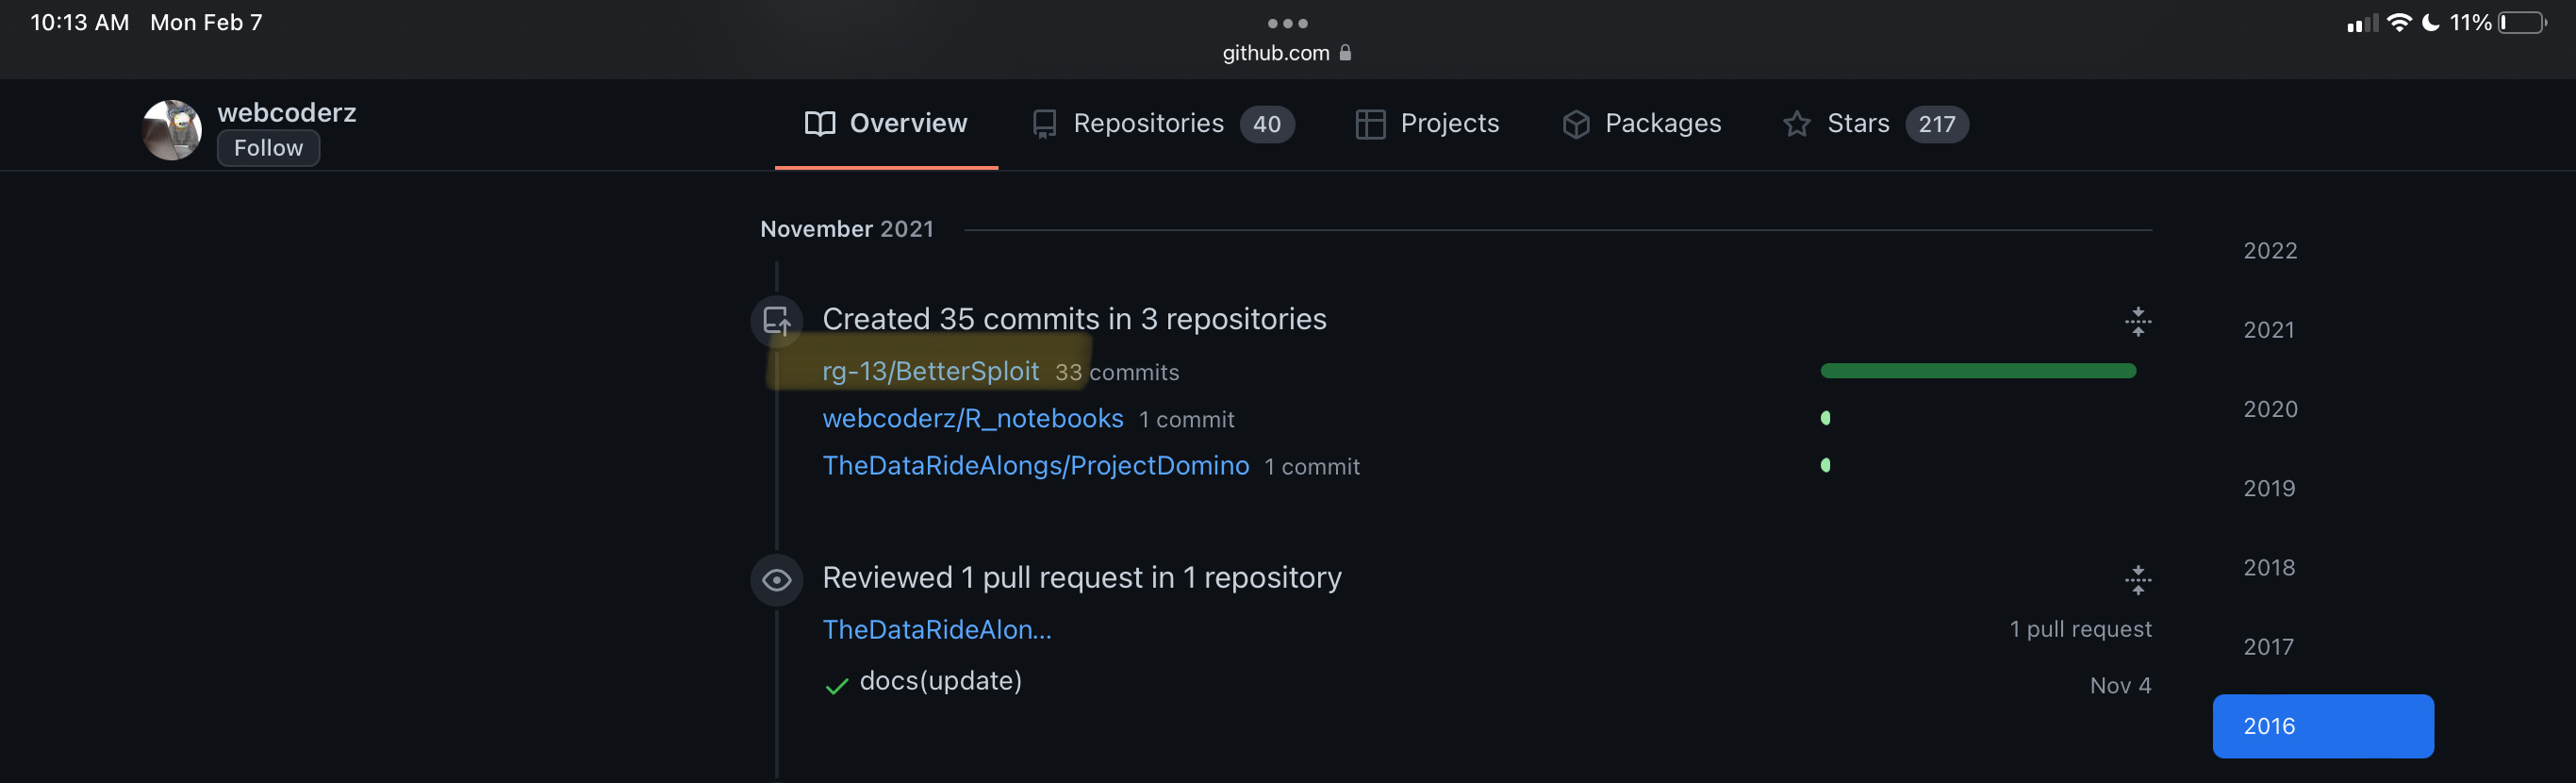Screen dimensions: 2576x783
Task: Click 'Reviewed 1 pull request in 1 repository' heading
Action: tap(1082, 578)
